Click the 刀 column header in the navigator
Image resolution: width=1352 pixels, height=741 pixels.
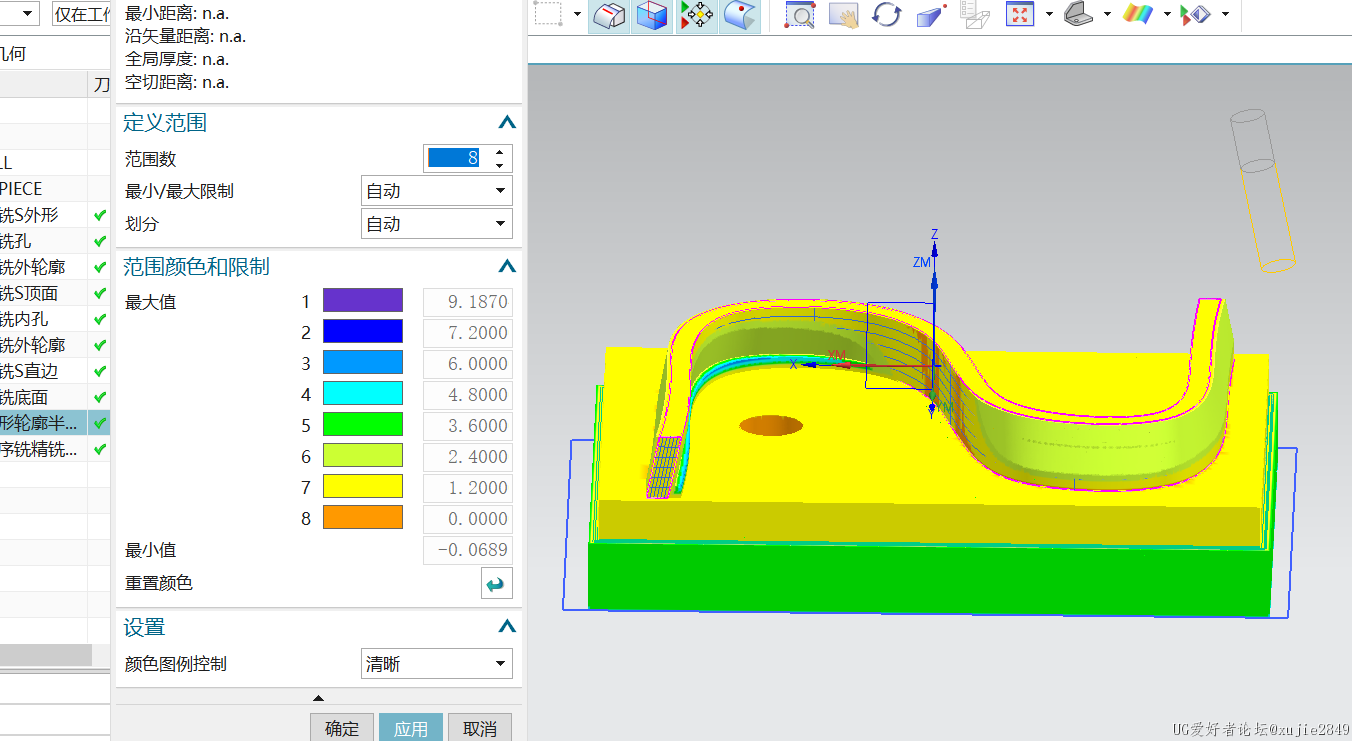pyautogui.click(x=100, y=84)
